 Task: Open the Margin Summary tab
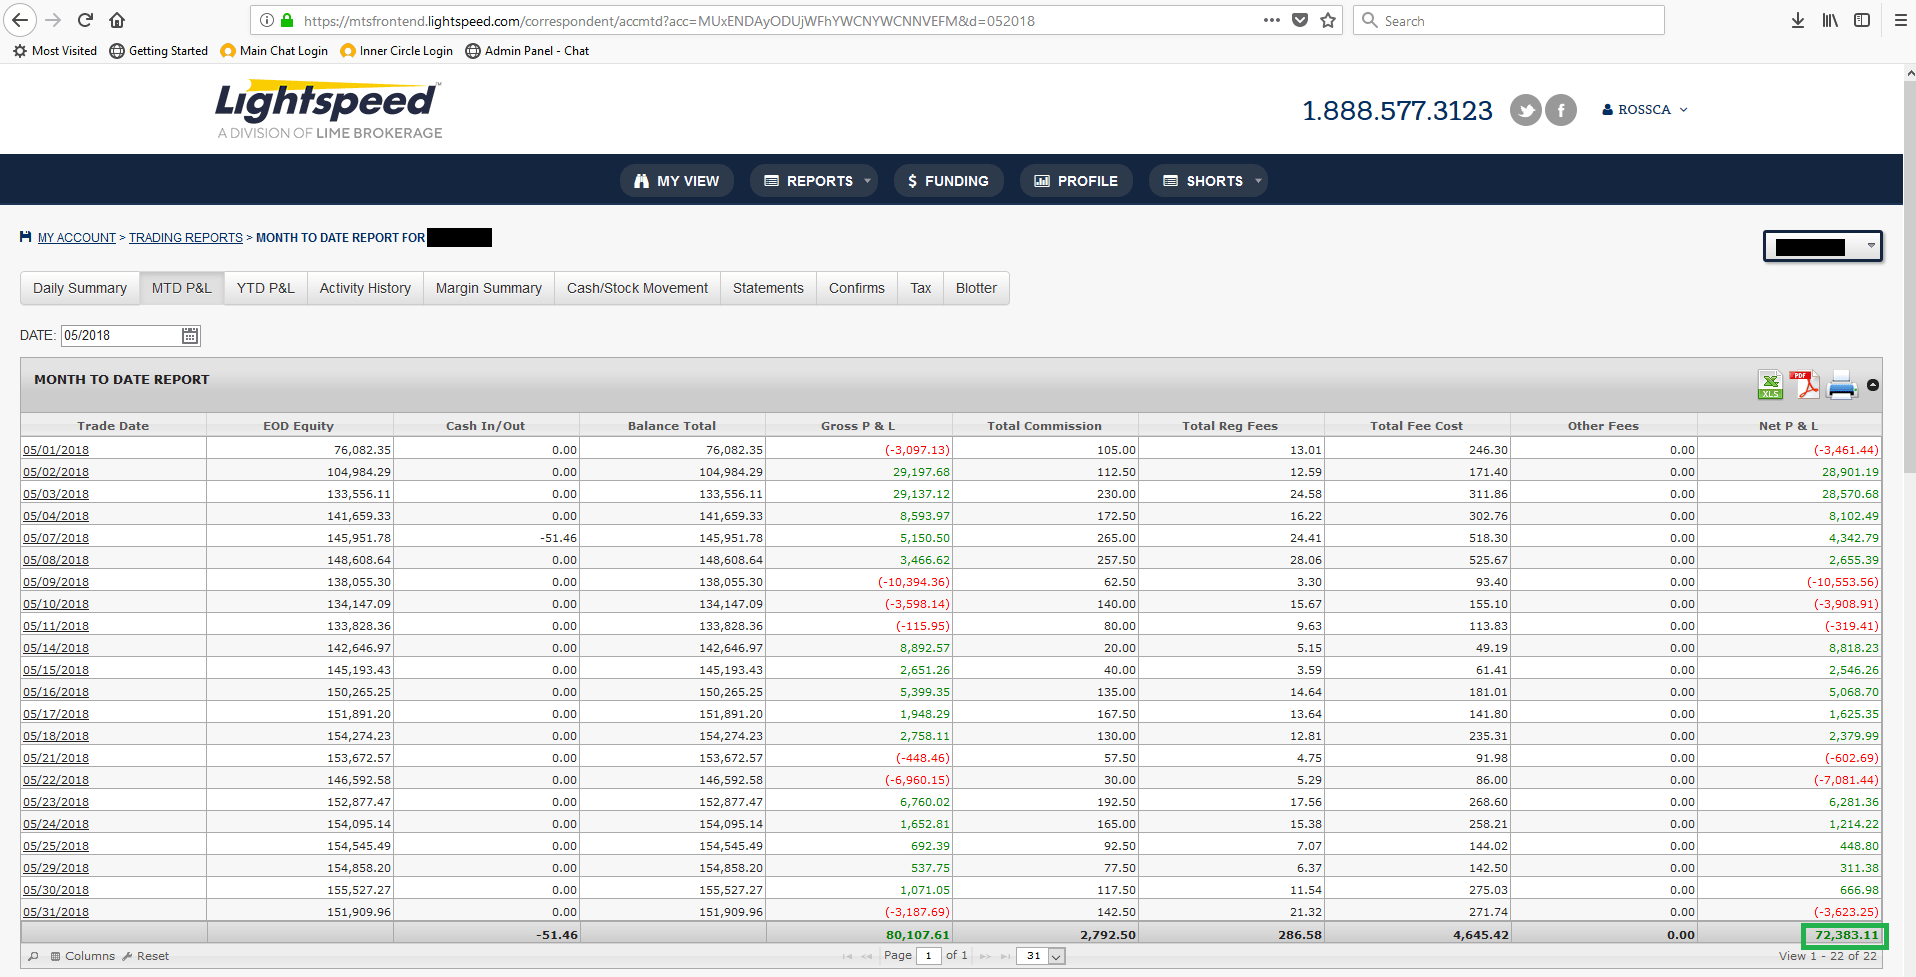click(x=488, y=288)
